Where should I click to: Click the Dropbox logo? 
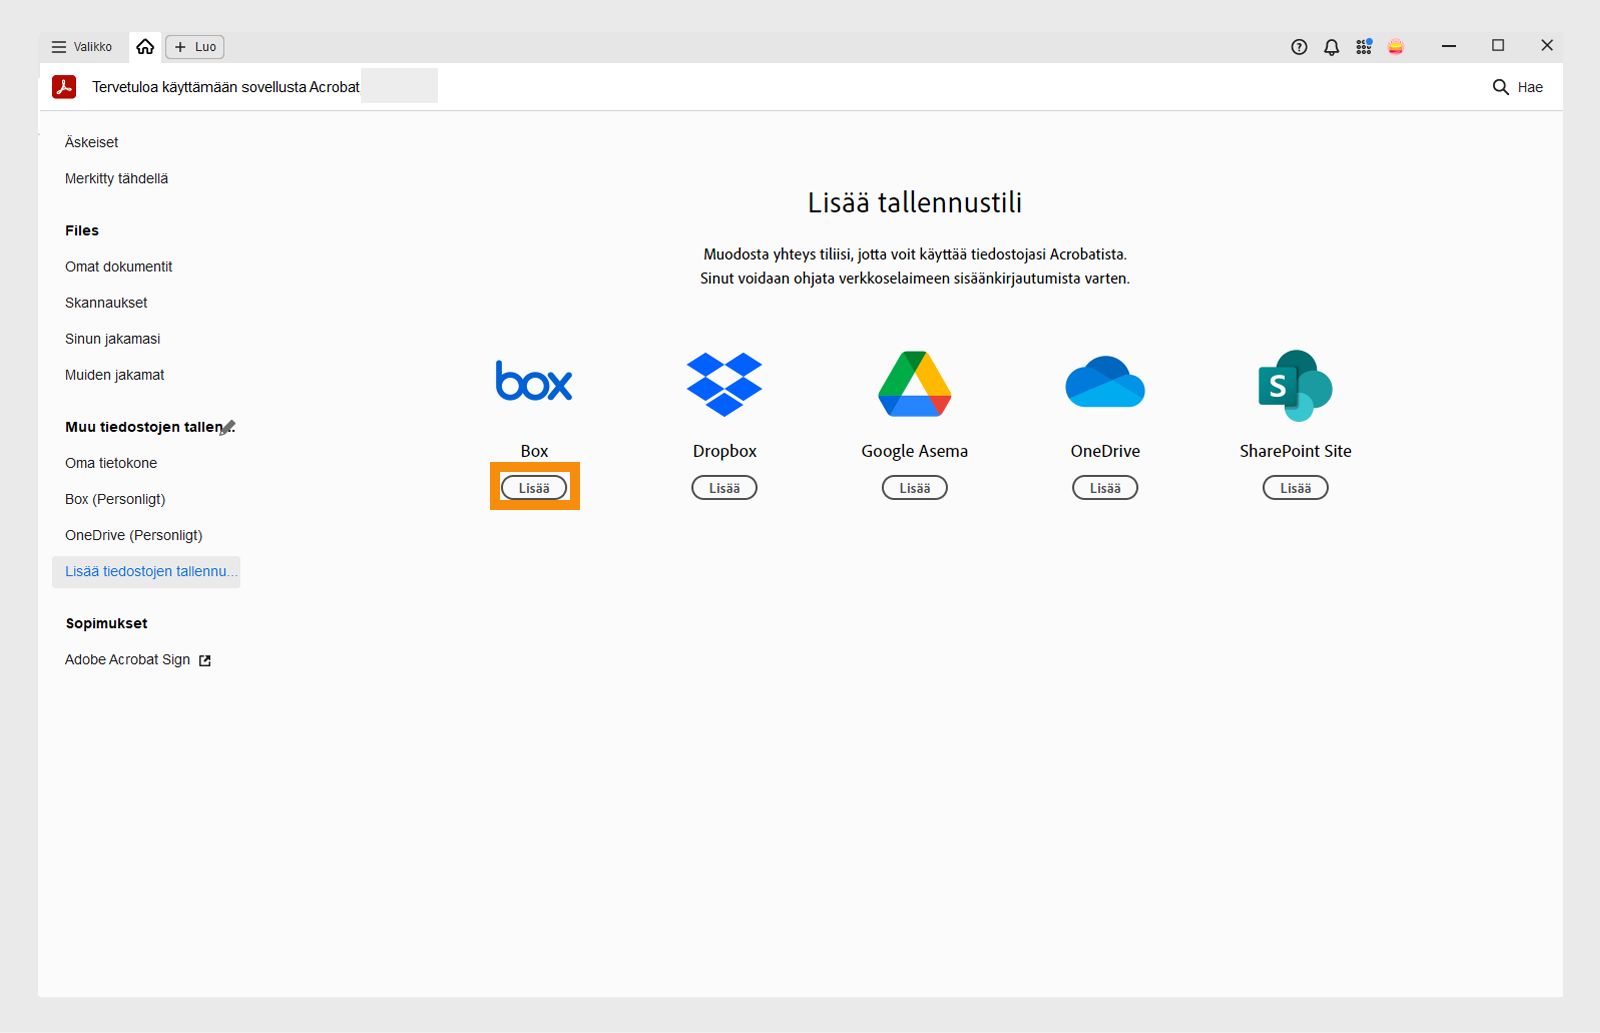pos(725,384)
